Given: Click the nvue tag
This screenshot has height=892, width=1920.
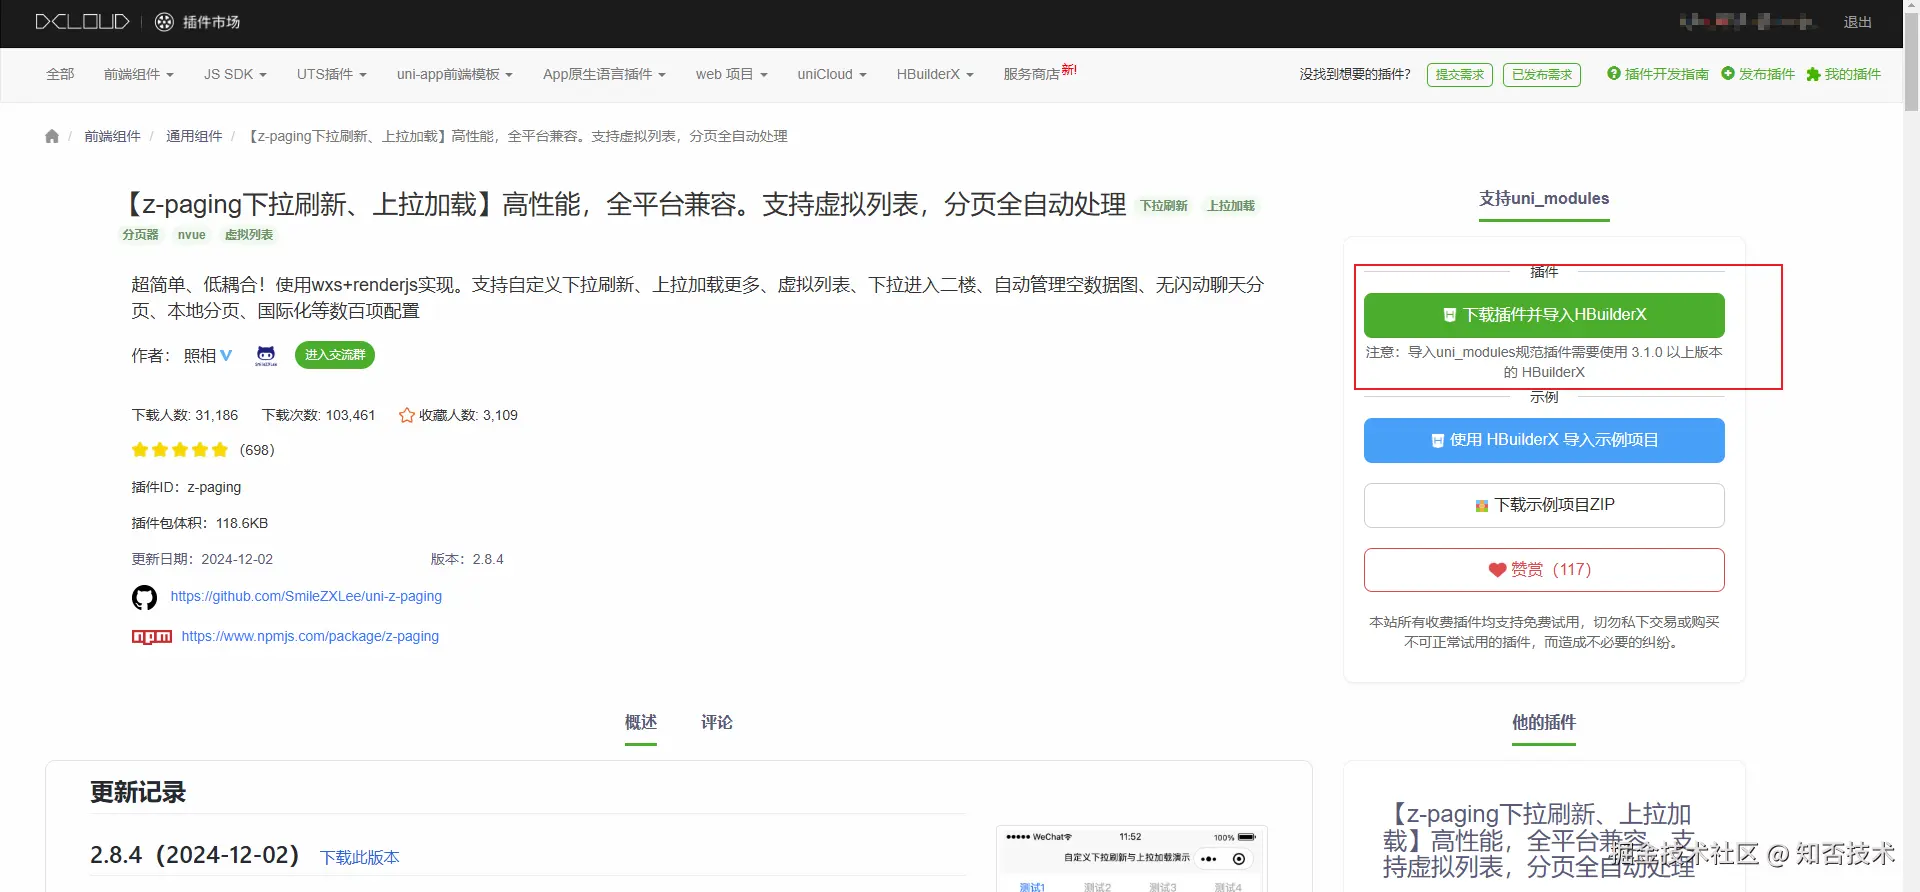Looking at the screenshot, I should pos(192,235).
